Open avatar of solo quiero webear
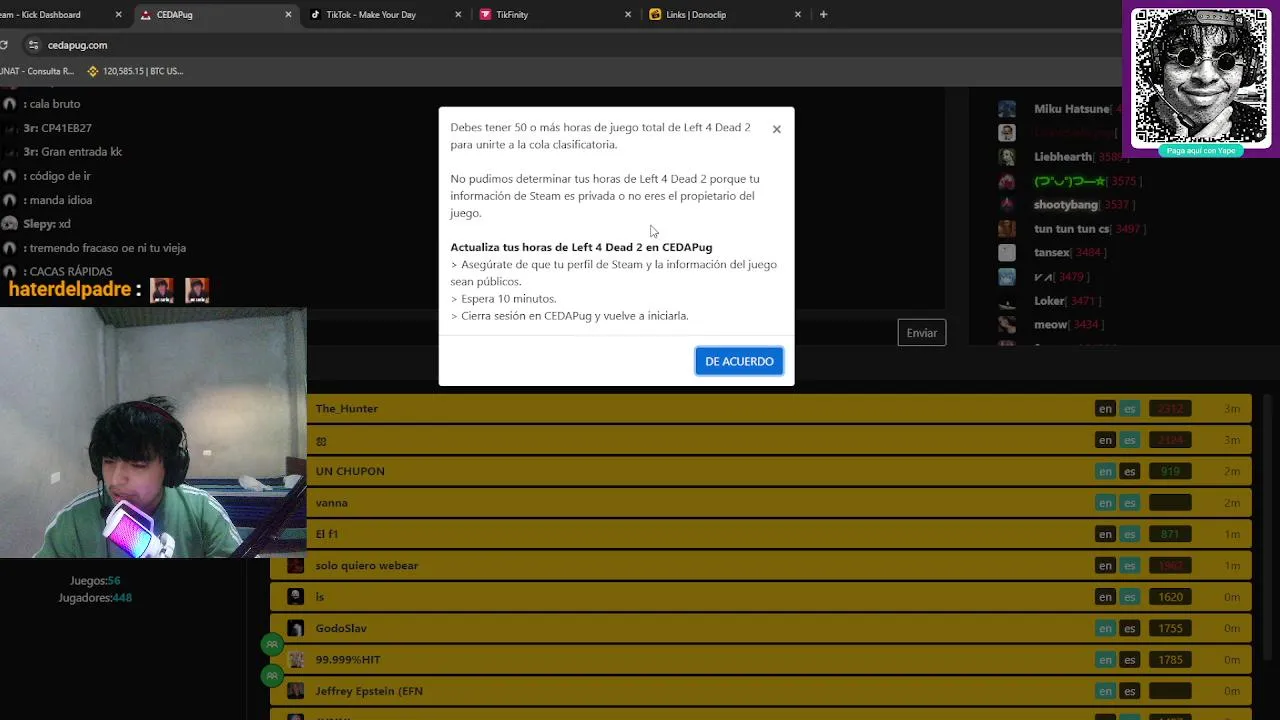The height and width of the screenshot is (720, 1280). (x=295, y=565)
